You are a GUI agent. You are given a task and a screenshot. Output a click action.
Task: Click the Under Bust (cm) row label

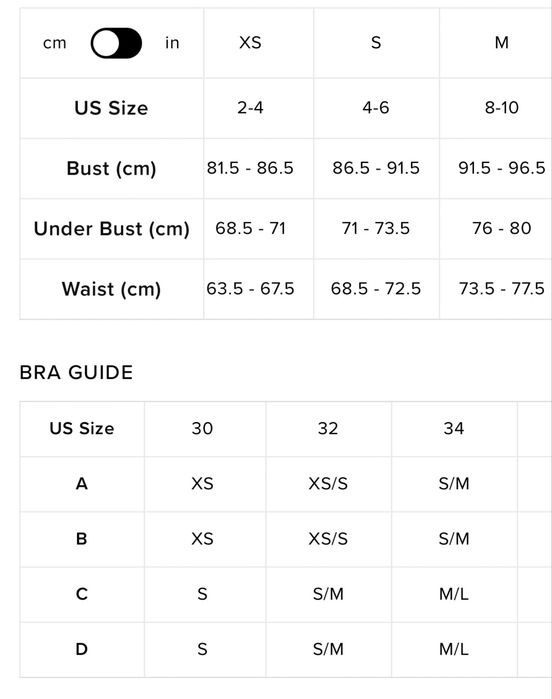pos(111,229)
